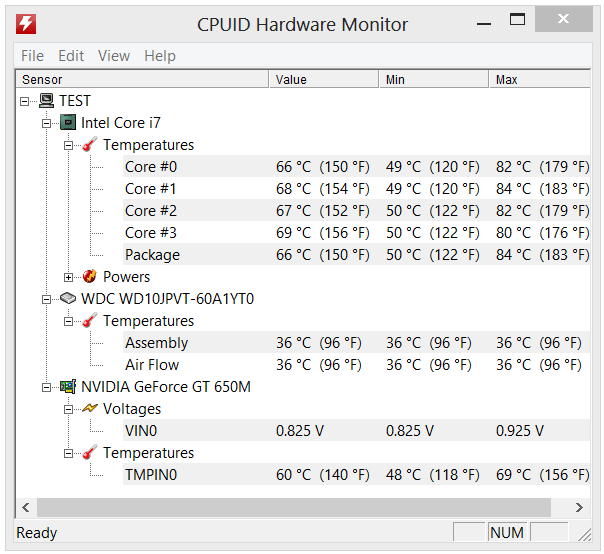Collapse the WDC WD10JPVT-60A1YT0 node
The height and width of the screenshot is (554, 604).
46,299
